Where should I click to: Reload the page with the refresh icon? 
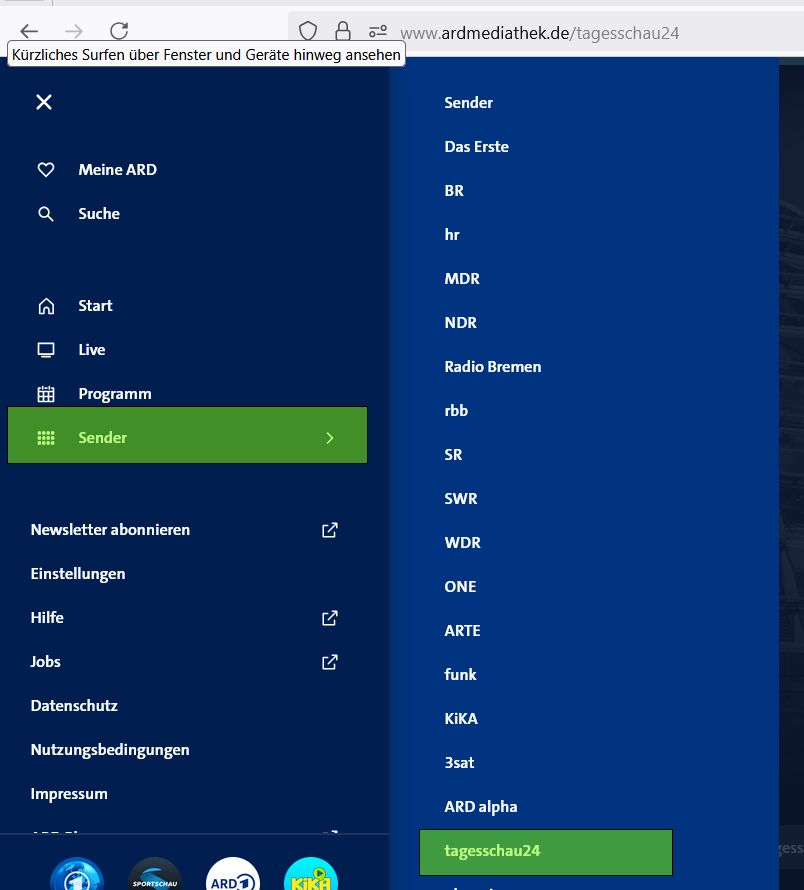coord(119,31)
